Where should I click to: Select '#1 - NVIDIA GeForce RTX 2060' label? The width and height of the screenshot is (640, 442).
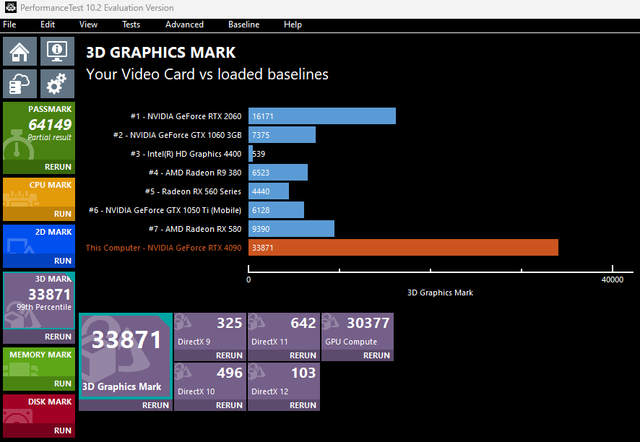click(186, 116)
